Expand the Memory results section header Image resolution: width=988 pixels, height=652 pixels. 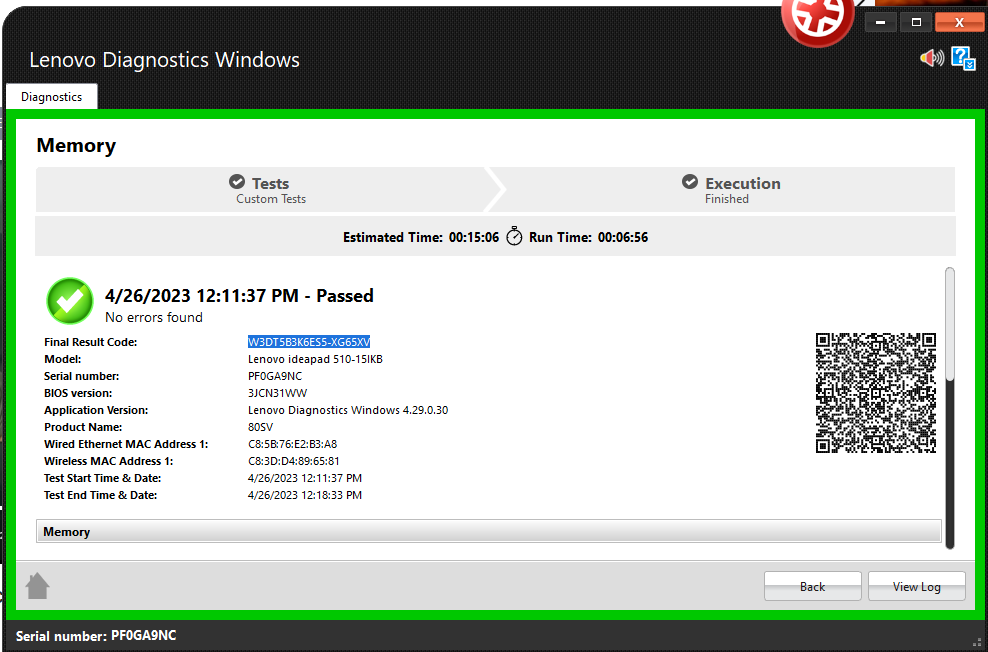tap(489, 531)
